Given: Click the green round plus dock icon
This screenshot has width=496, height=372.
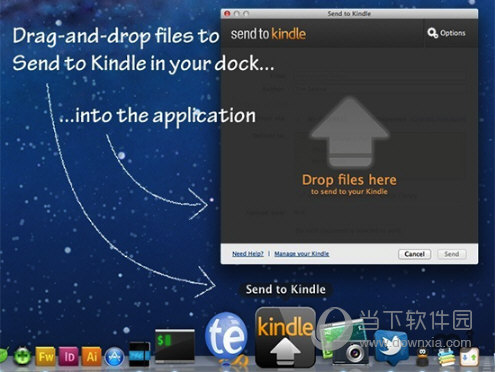Looking at the screenshot, I should tap(22, 356).
